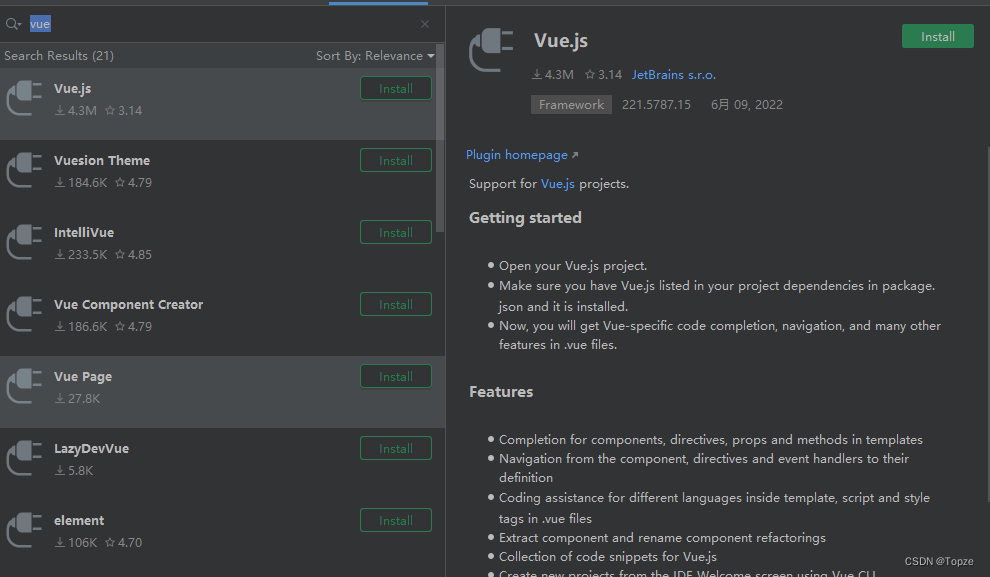Click the 184.6K downloads under Vuesion Theme
Image resolution: width=990 pixels, height=577 pixels.
pyautogui.click(x=81, y=182)
